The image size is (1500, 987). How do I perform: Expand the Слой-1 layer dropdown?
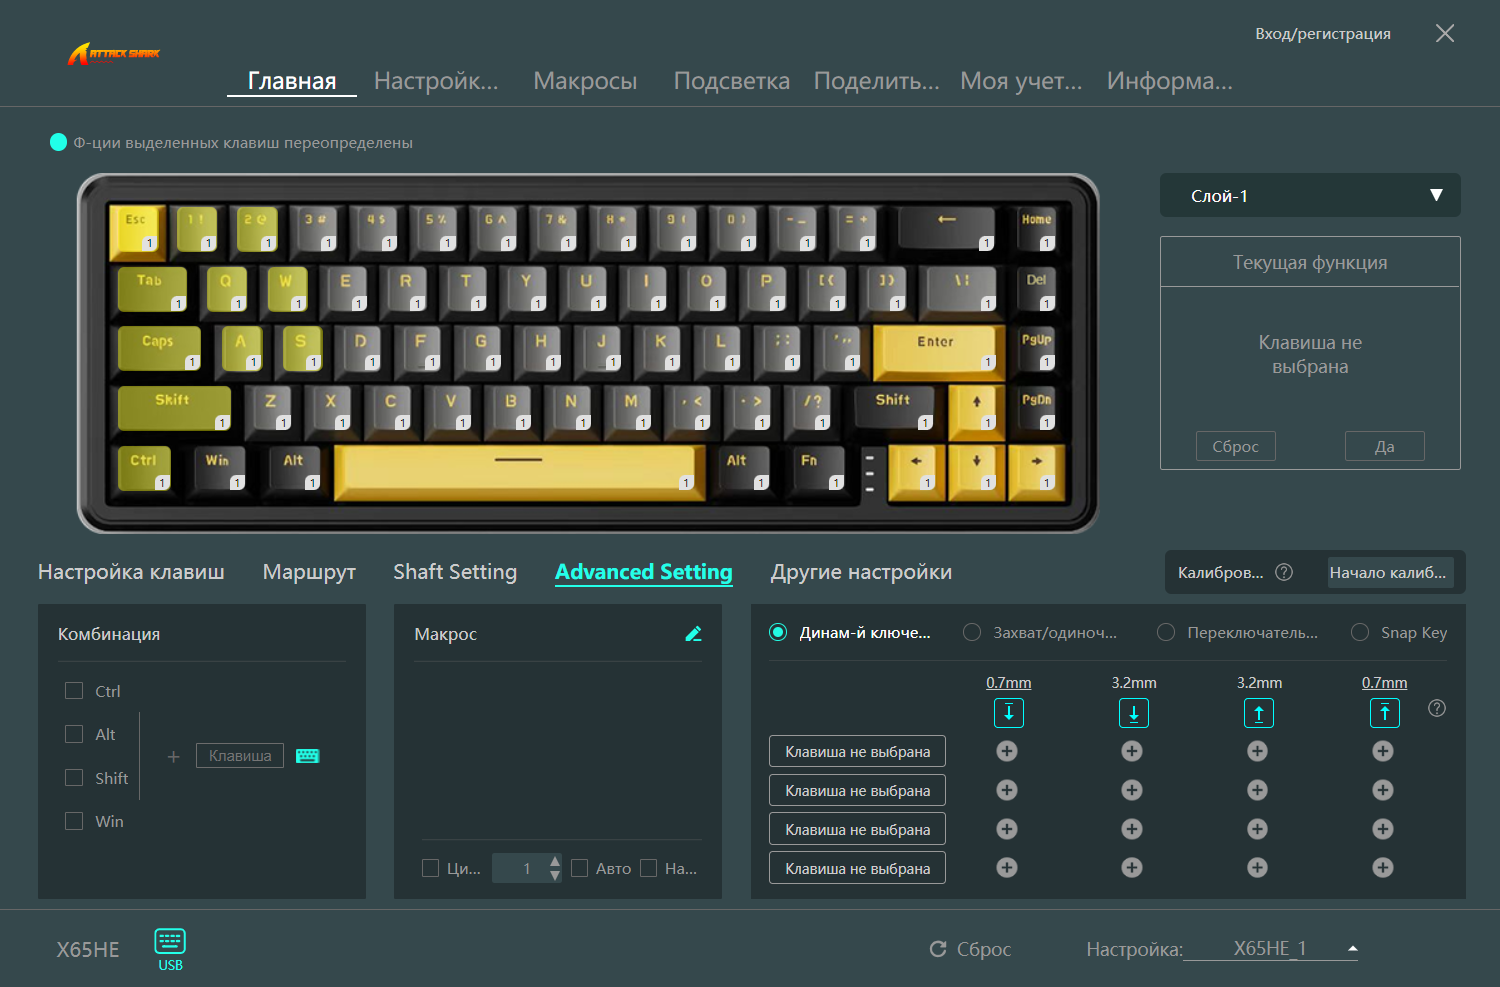click(x=1310, y=195)
